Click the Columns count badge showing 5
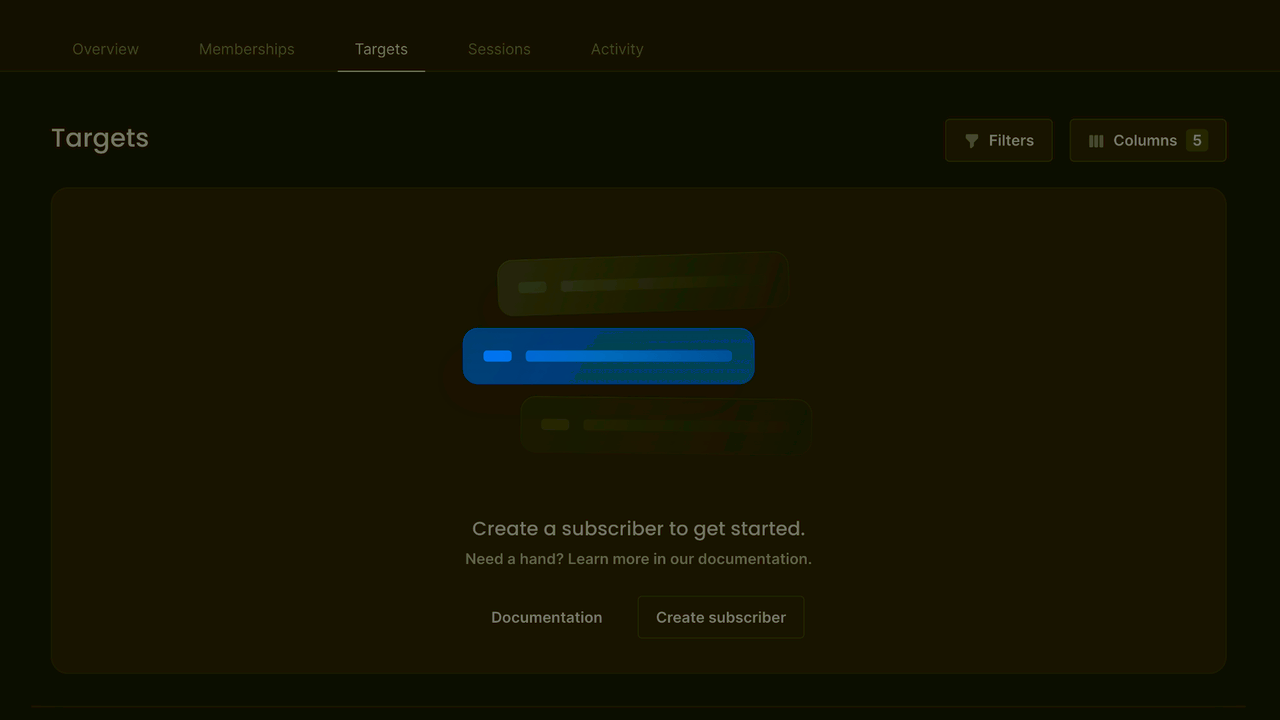This screenshot has height=720, width=1280. click(1196, 141)
